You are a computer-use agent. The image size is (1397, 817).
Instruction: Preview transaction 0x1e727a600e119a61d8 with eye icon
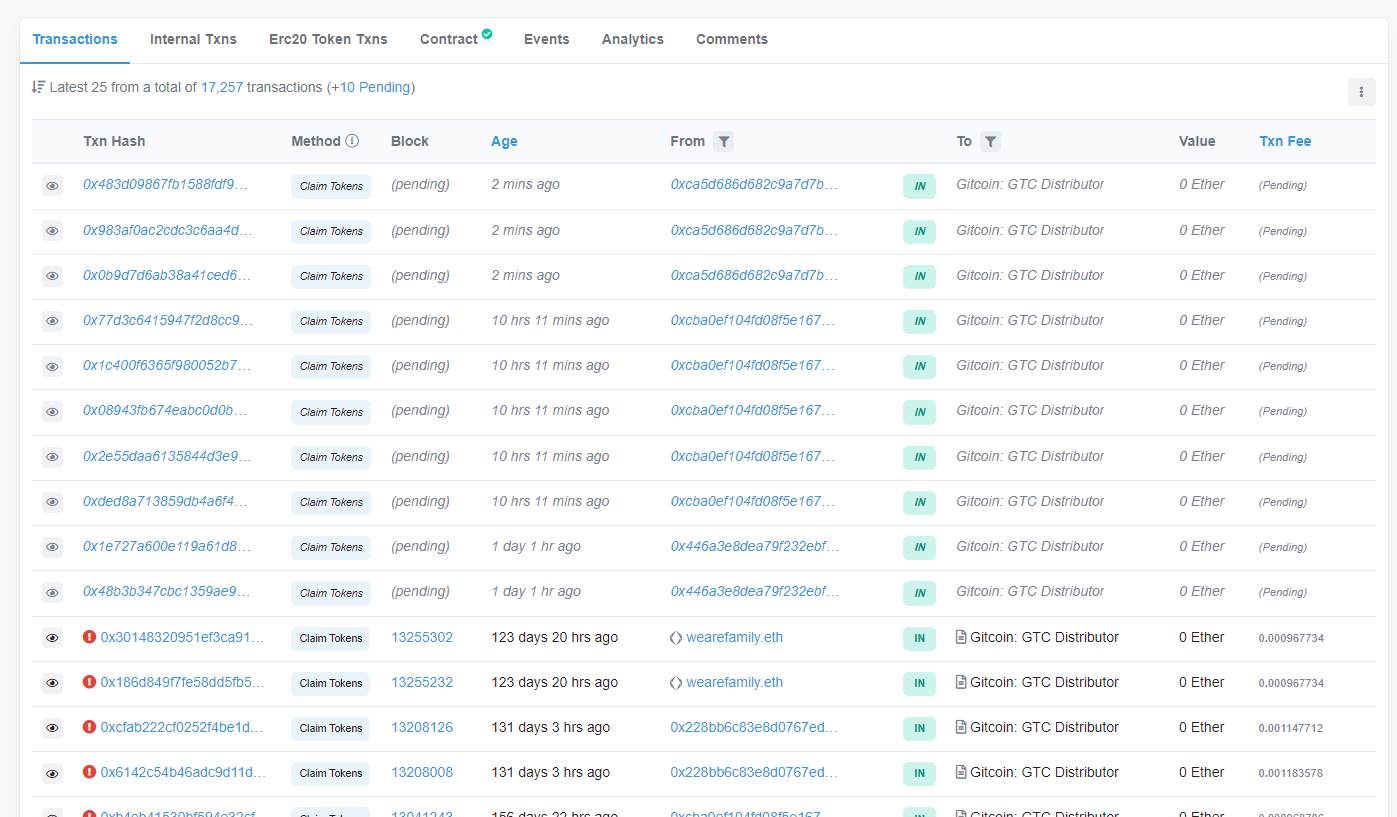tap(52, 547)
